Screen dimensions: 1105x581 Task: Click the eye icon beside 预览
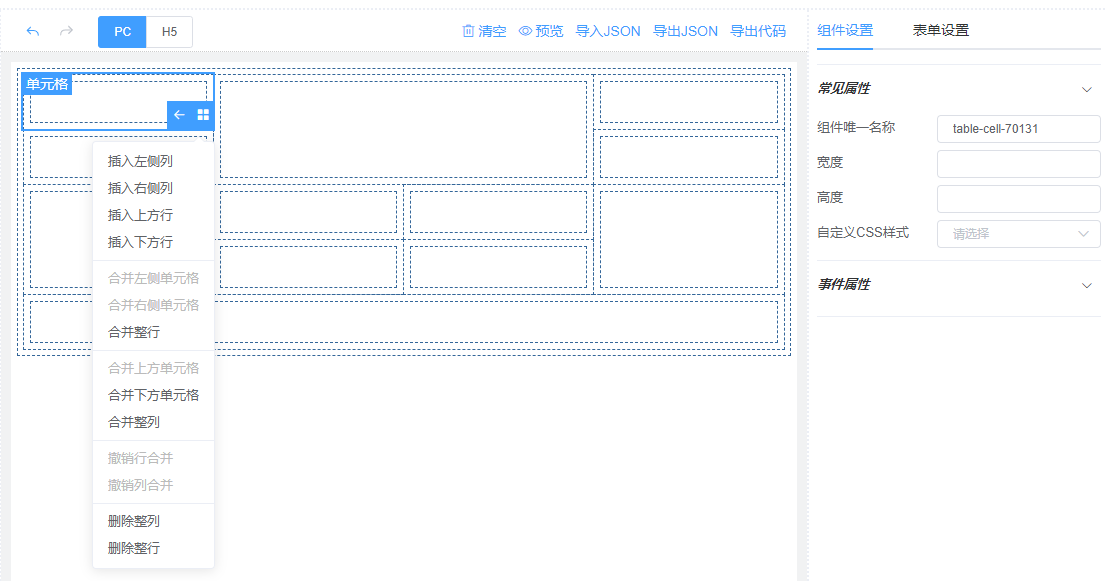[525, 31]
